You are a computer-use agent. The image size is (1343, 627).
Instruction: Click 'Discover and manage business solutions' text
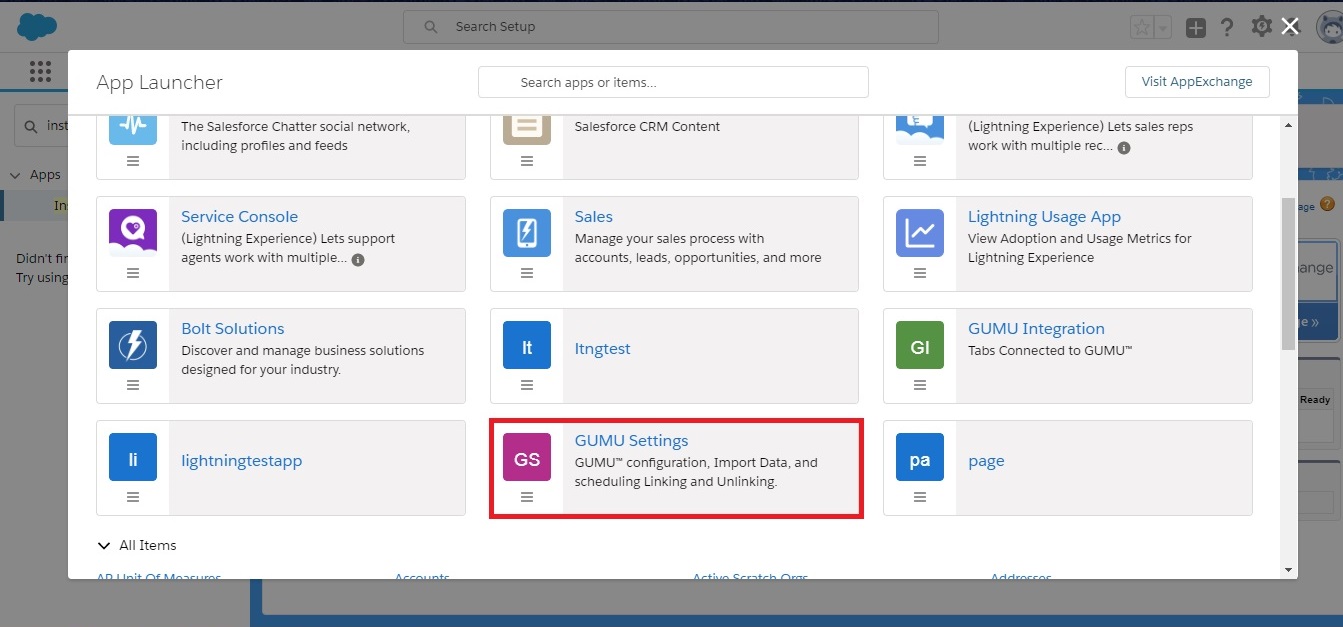(303, 350)
